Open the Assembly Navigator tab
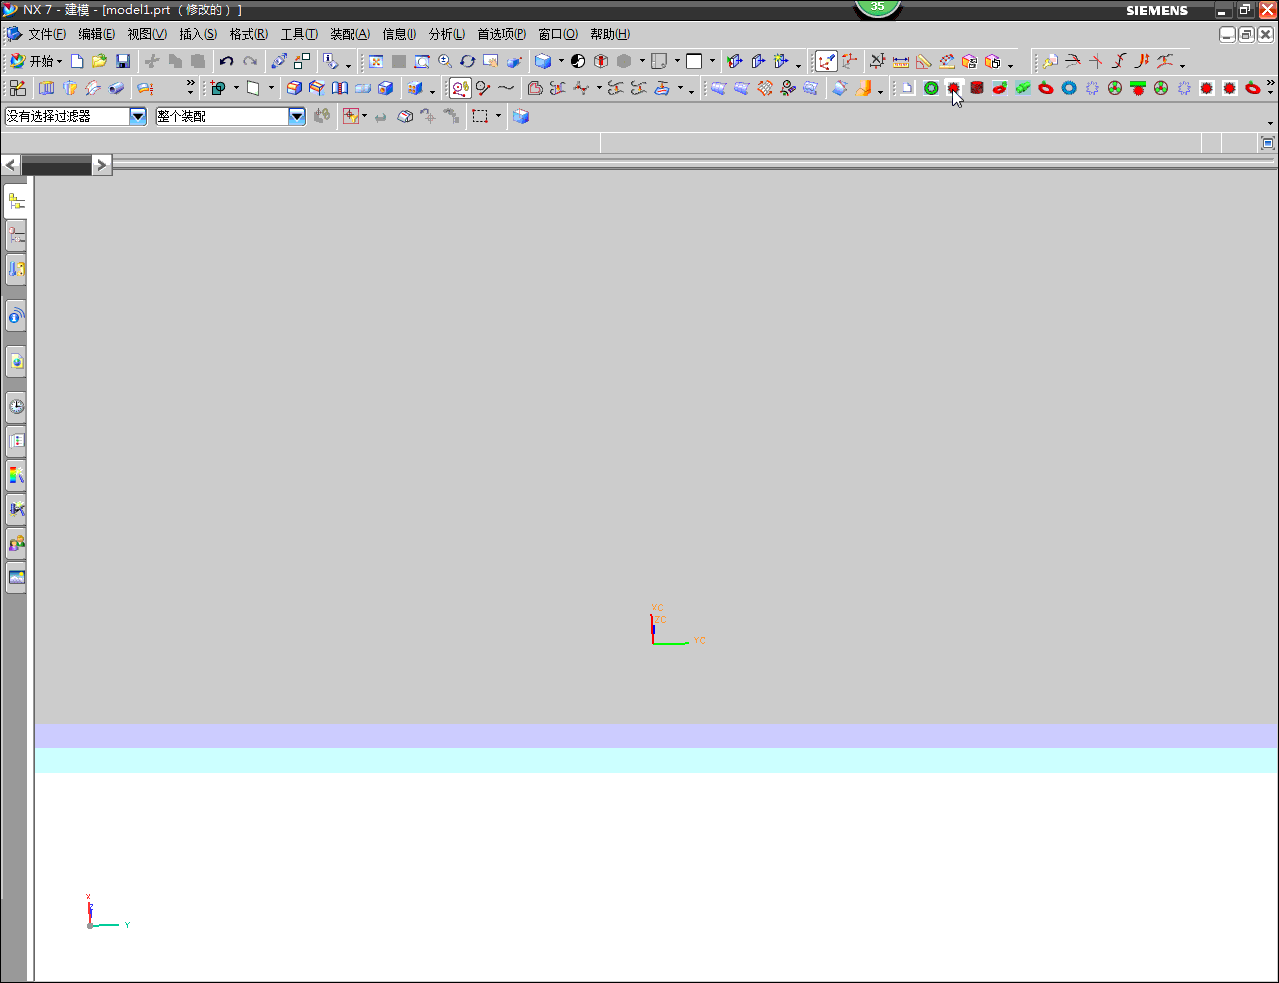 16,201
